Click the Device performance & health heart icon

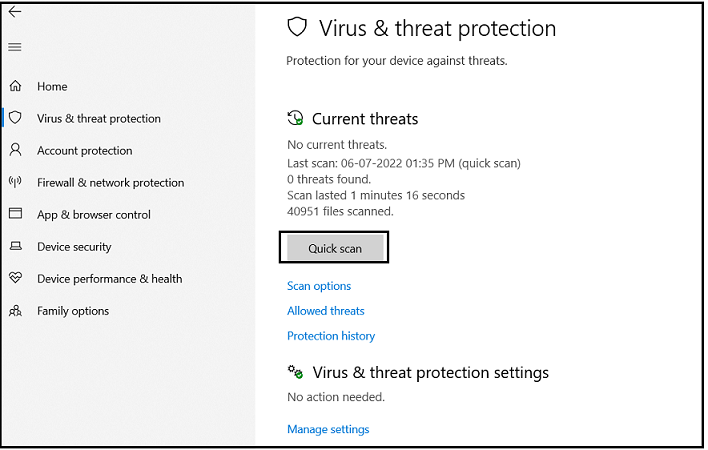tap(15, 278)
